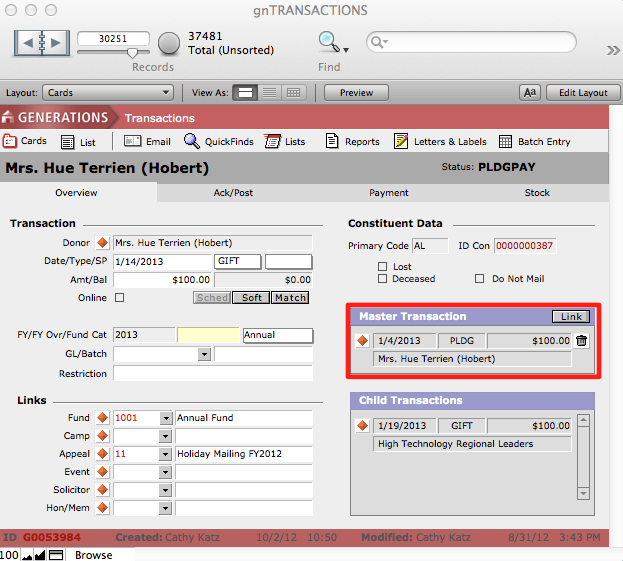This screenshot has height=561, width=623.
Task: Delete master transaction with trash icon
Action: (x=582, y=341)
